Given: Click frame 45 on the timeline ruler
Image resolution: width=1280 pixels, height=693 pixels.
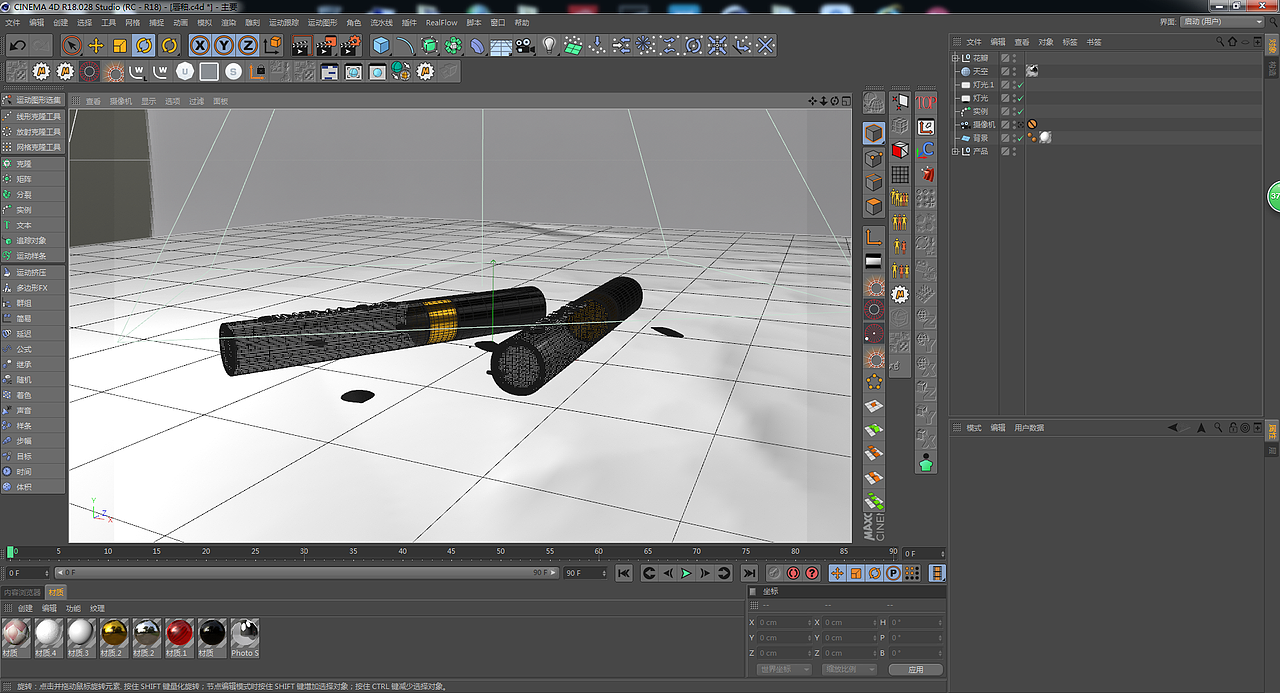Looking at the screenshot, I should tap(451, 551).
